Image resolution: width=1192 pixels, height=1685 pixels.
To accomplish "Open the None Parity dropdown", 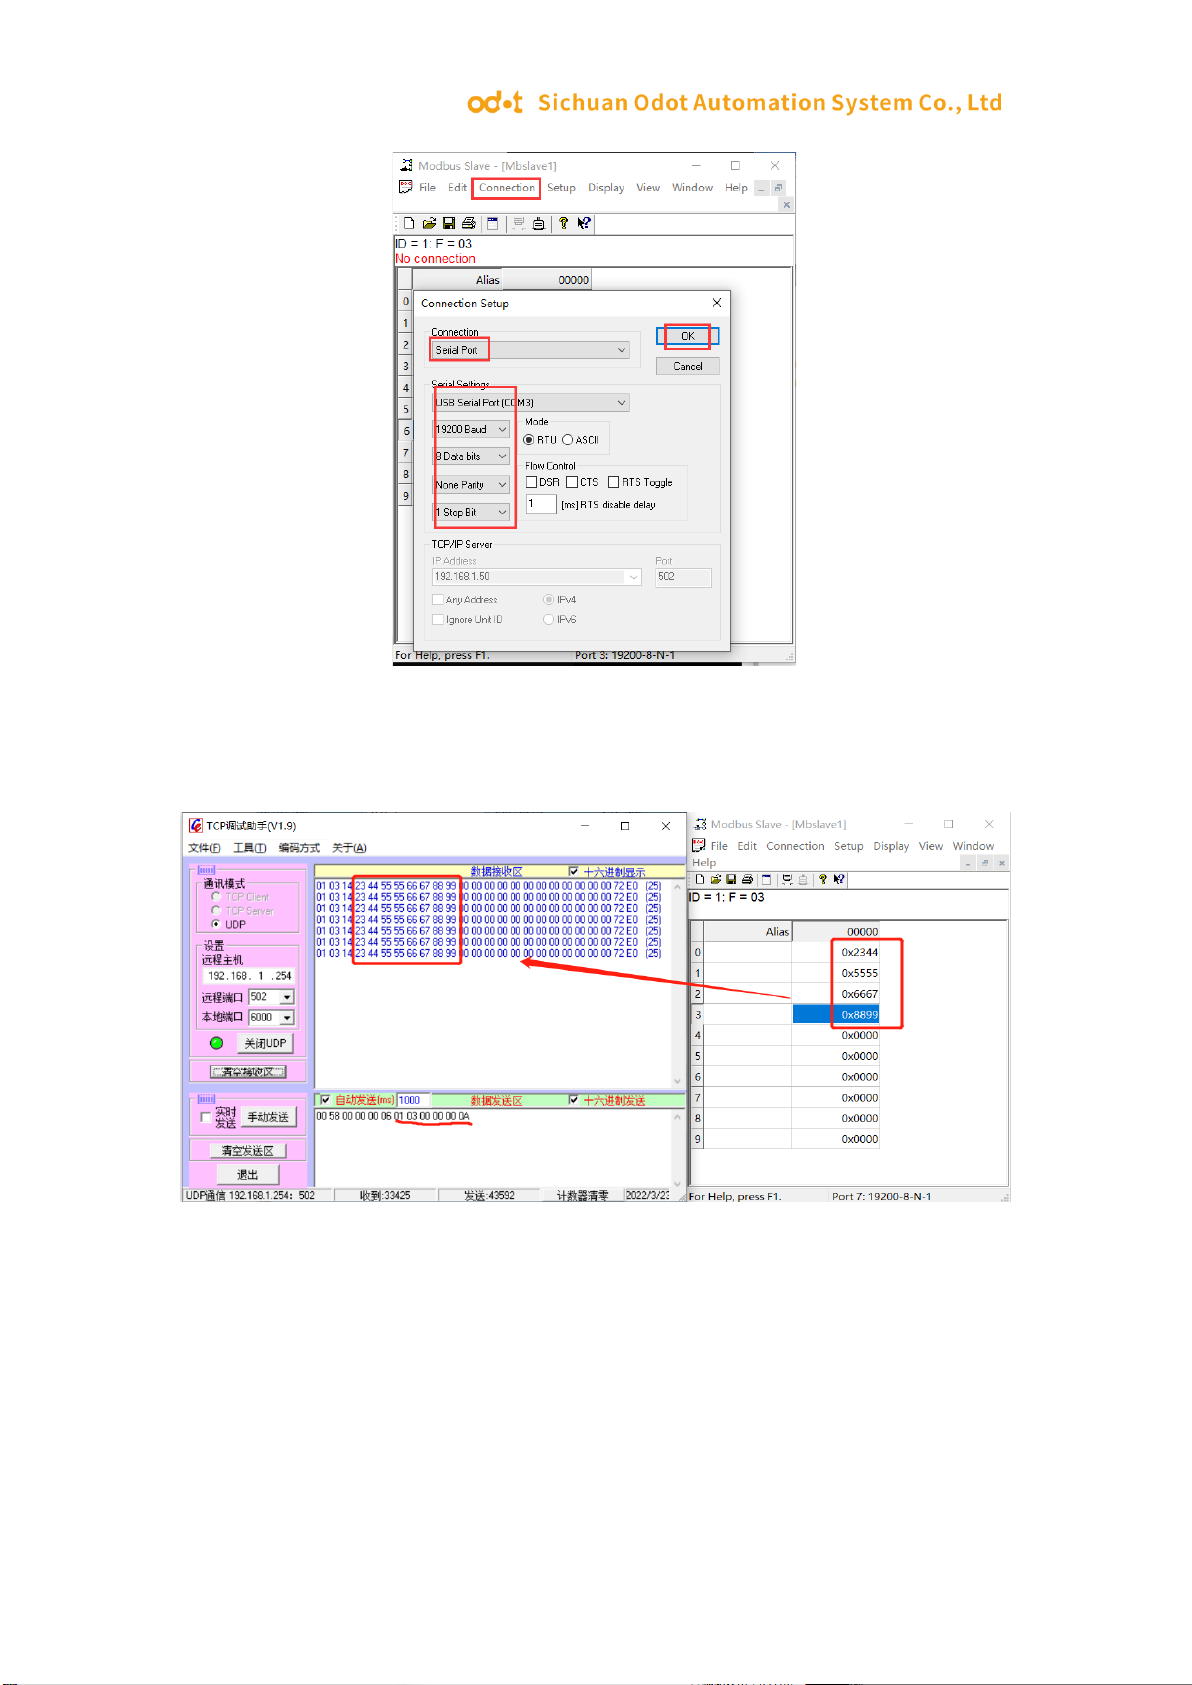I will [472, 484].
